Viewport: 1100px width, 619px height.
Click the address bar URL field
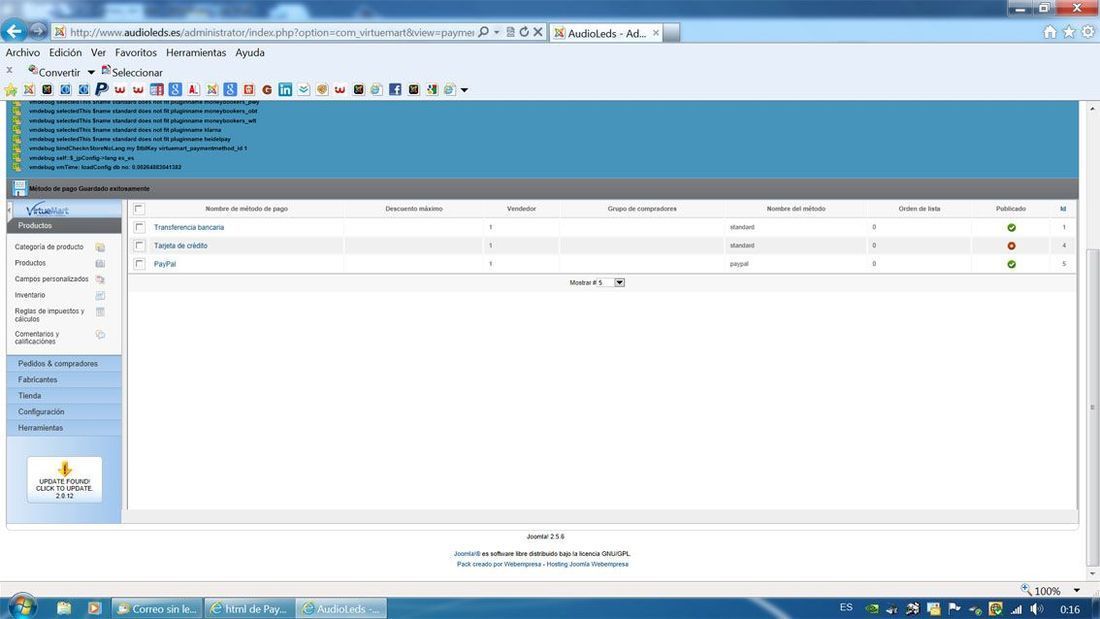271,32
